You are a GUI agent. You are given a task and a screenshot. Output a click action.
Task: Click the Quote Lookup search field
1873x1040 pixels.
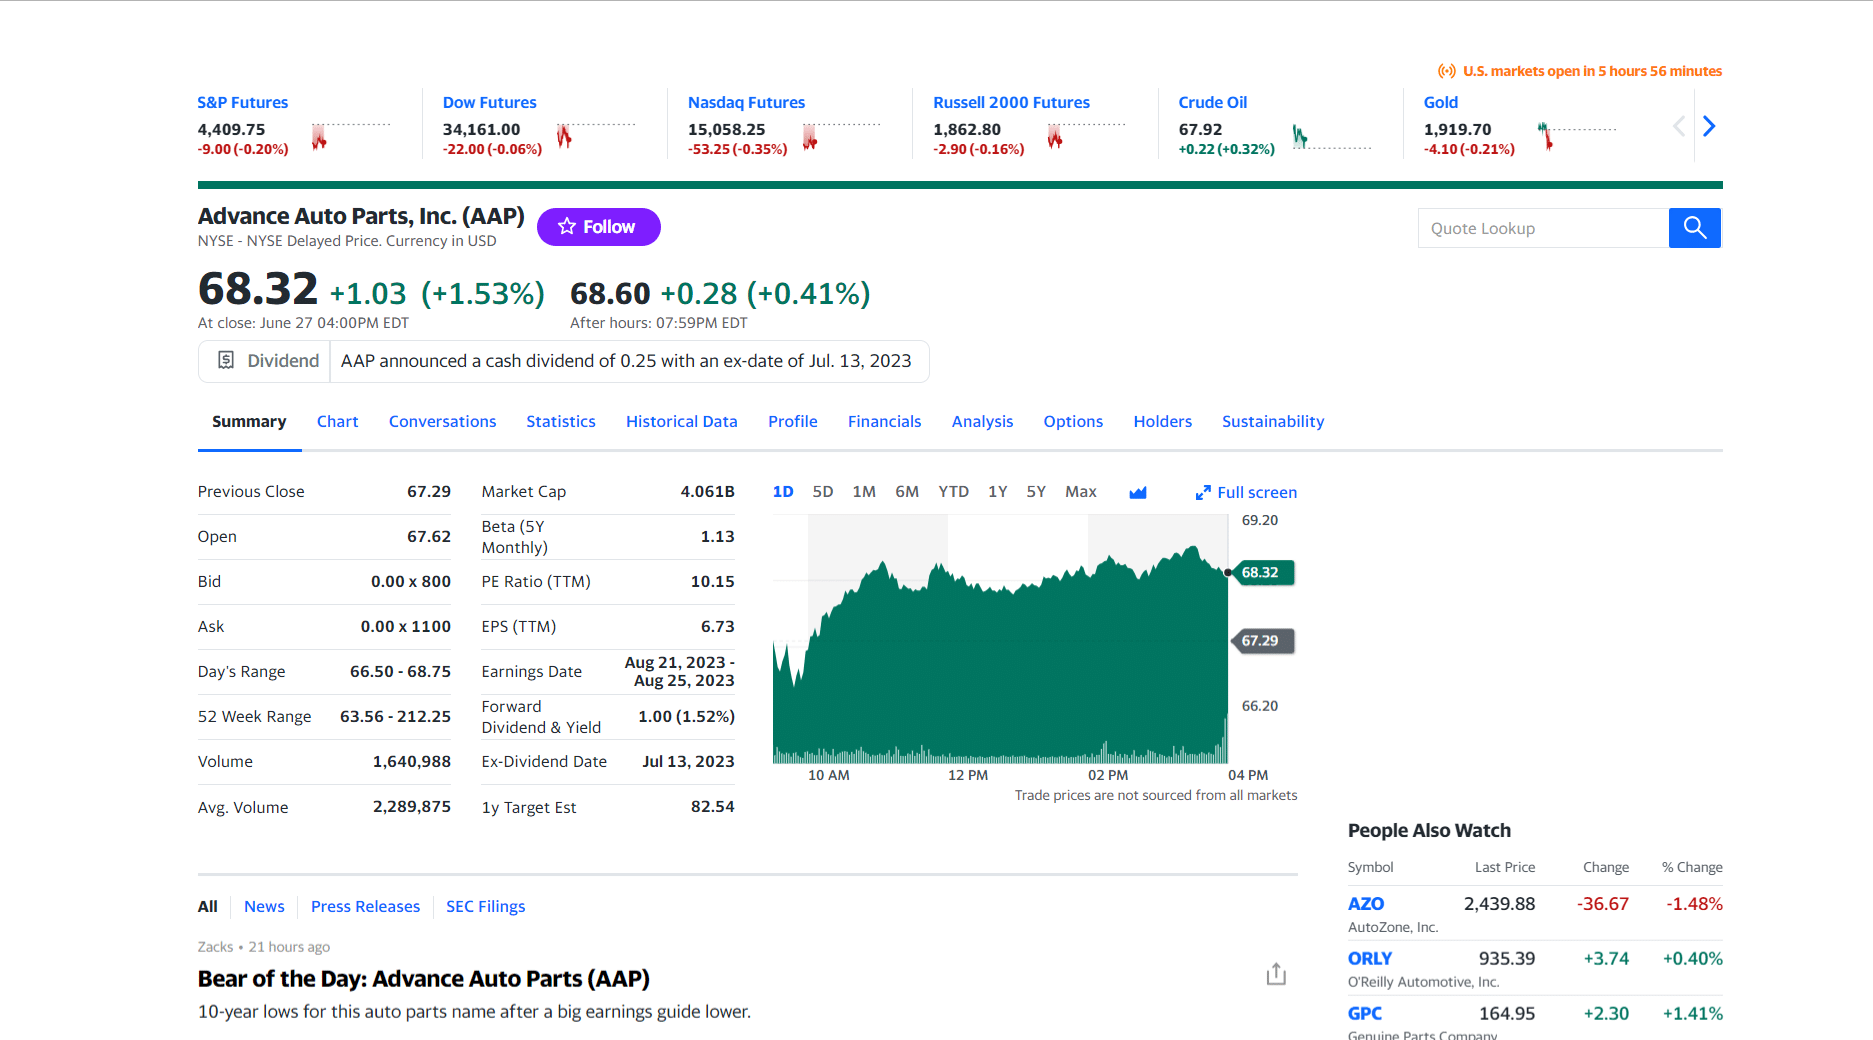[1542, 228]
